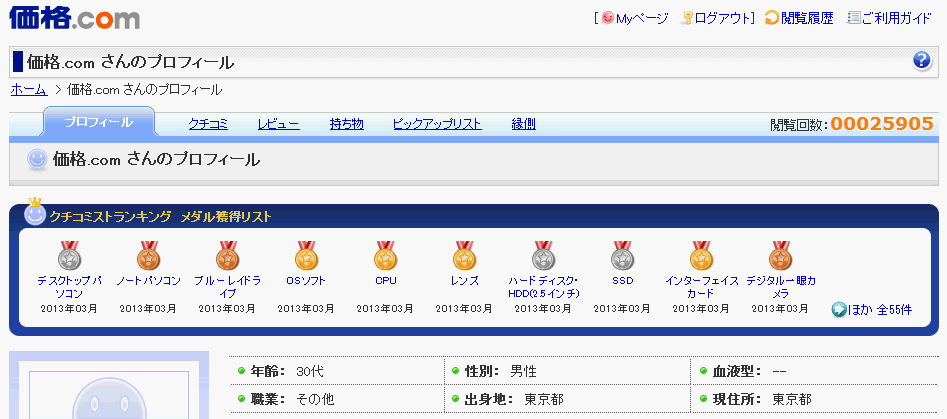Click the key icon beside ログアウト
Image resolution: width=947 pixels, height=419 pixels.
(687, 18)
